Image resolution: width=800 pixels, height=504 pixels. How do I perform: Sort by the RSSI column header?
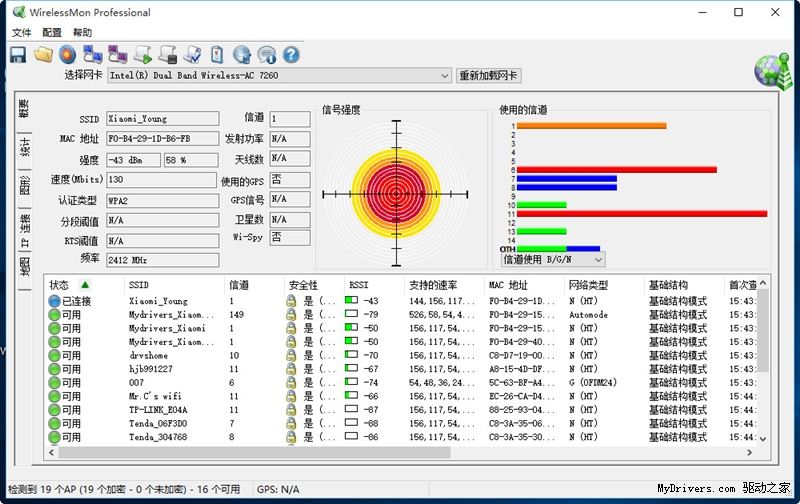374,285
